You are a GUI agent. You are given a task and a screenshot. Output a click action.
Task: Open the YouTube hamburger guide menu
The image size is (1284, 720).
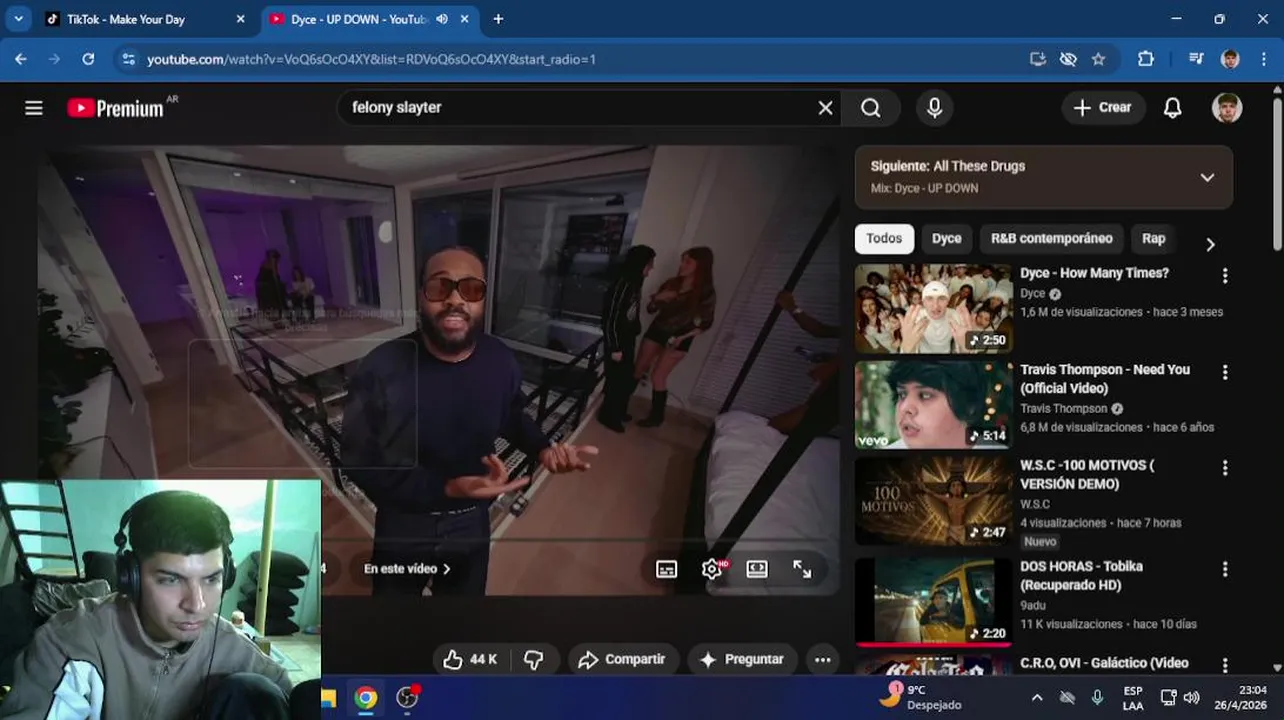click(x=34, y=108)
